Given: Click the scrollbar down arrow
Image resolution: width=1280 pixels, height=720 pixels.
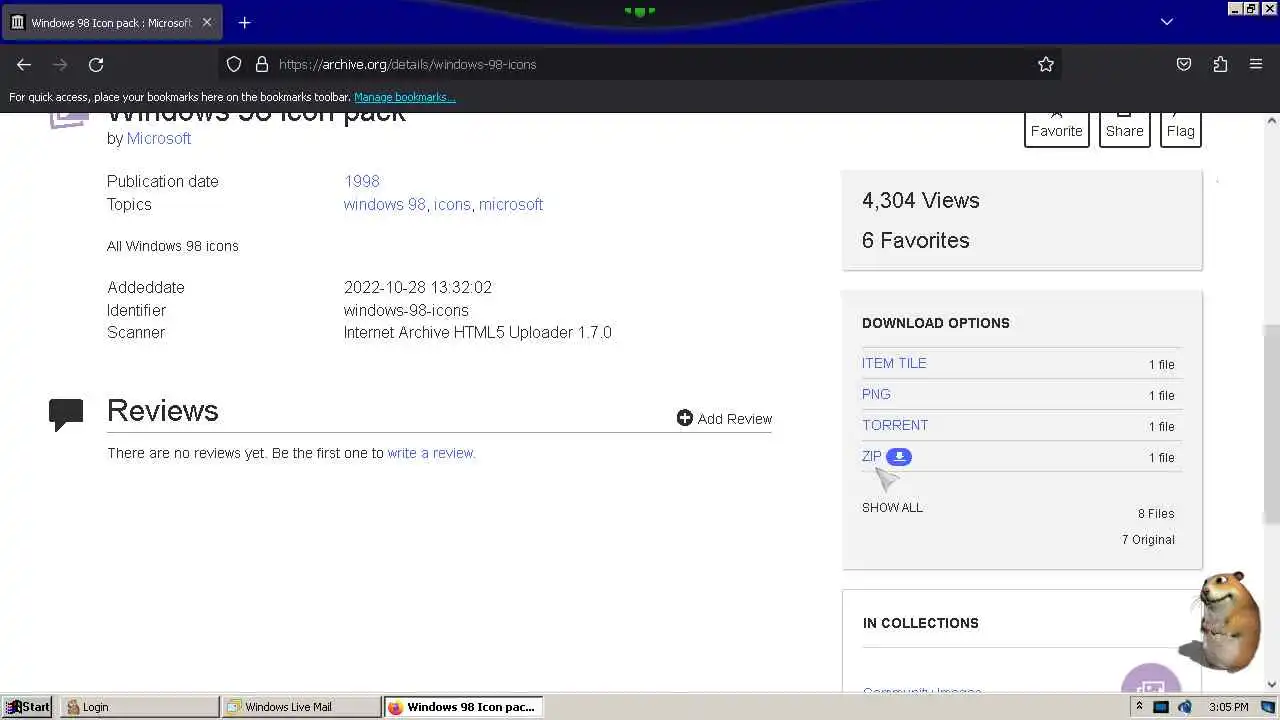Looking at the screenshot, I should coord(1272,684).
